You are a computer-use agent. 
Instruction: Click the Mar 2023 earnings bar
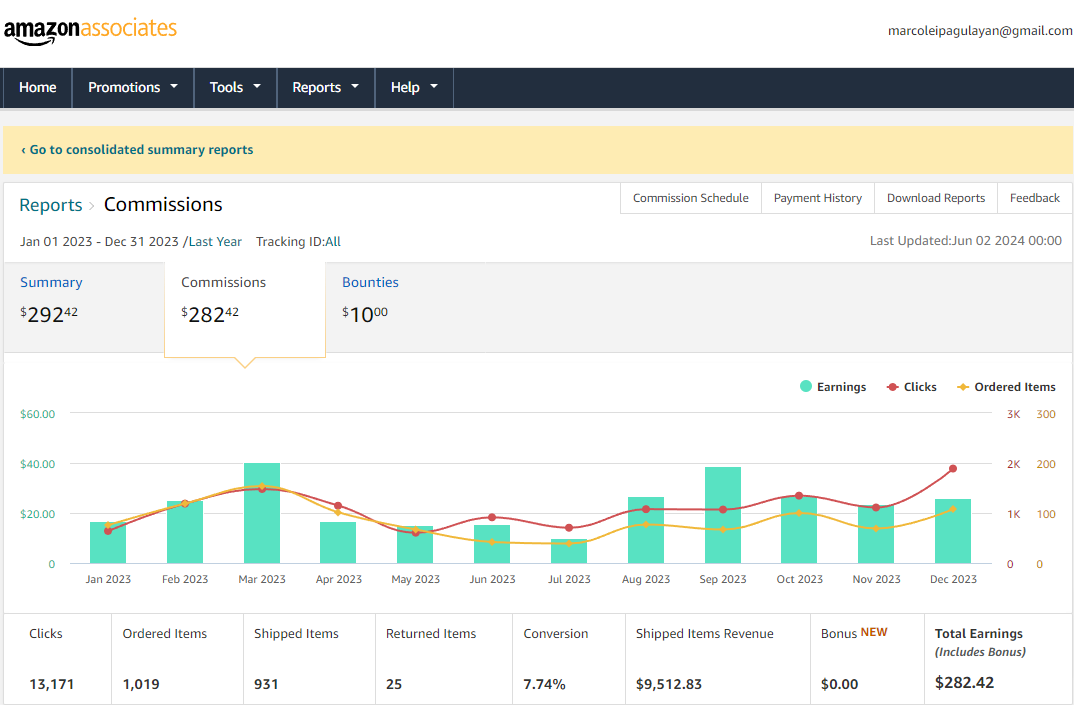tap(262, 513)
